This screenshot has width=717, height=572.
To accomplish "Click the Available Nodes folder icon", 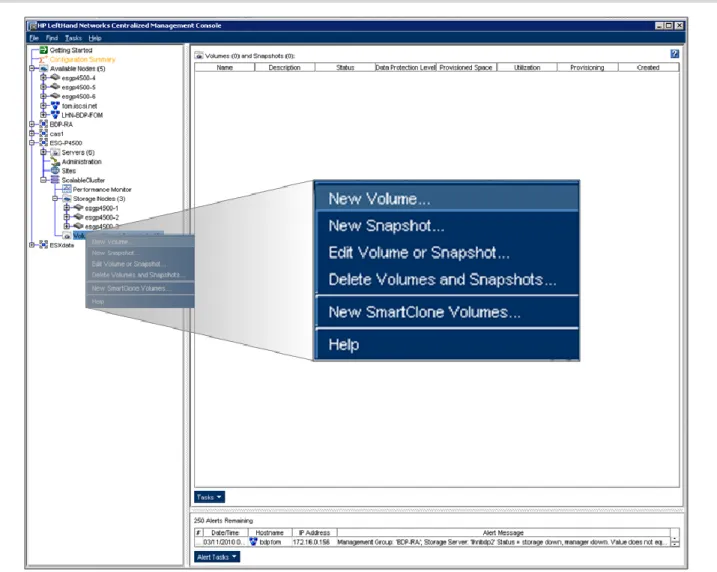I will [43, 69].
